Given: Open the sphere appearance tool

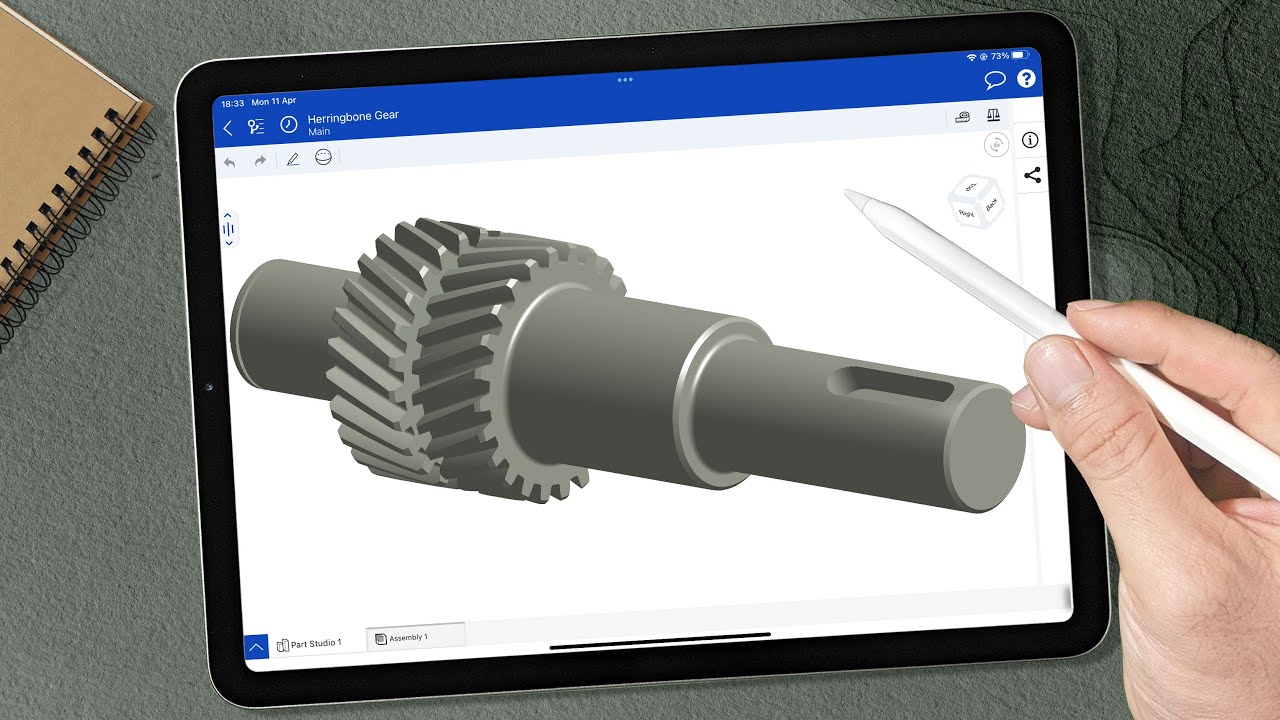Looking at the screenshot, I should click(323, 157).
